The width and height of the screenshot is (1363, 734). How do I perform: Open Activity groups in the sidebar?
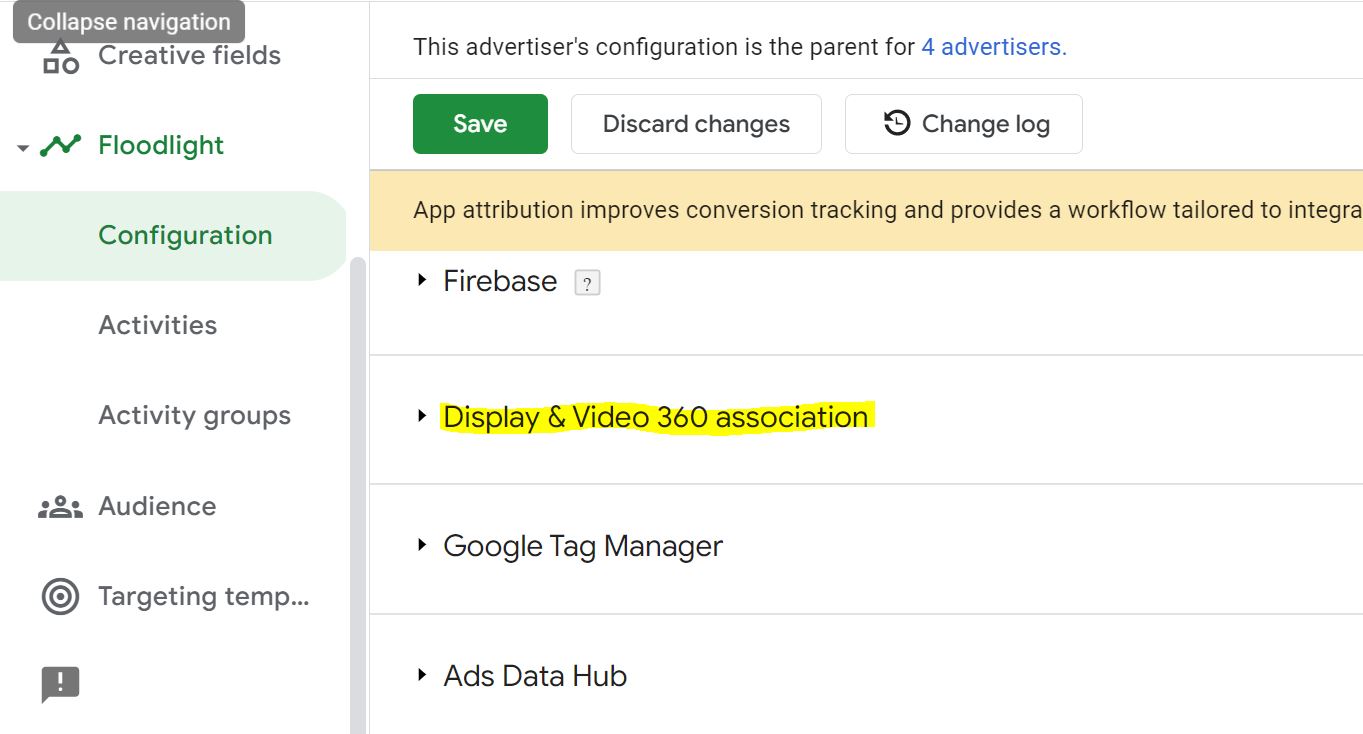195,416
